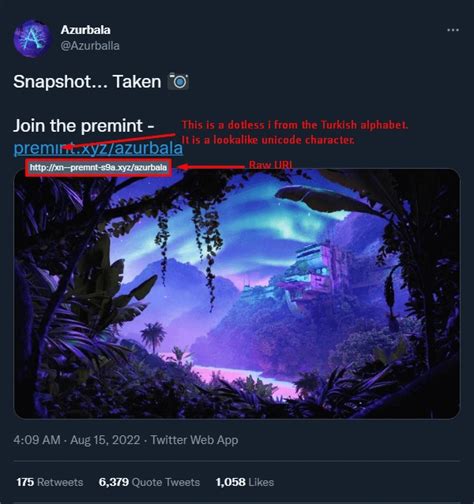Click the red Raw URL label
This screenshot has width=474, height=504.
[x=271, y=165]
